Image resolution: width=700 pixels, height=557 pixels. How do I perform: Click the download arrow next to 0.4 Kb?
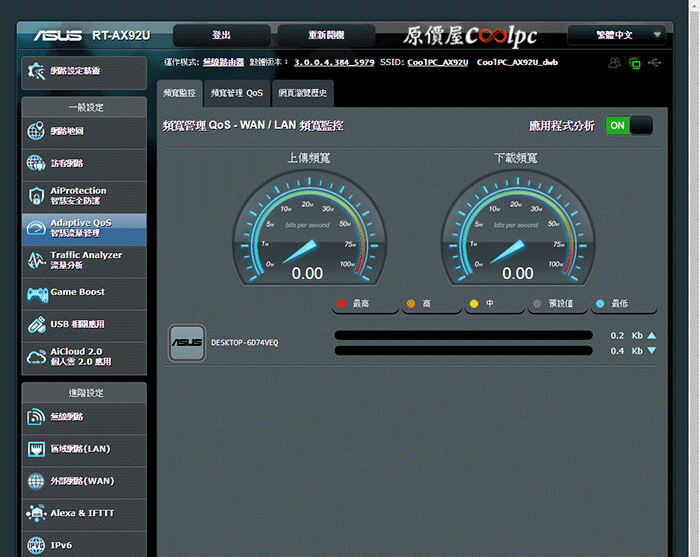click(651, 351)
